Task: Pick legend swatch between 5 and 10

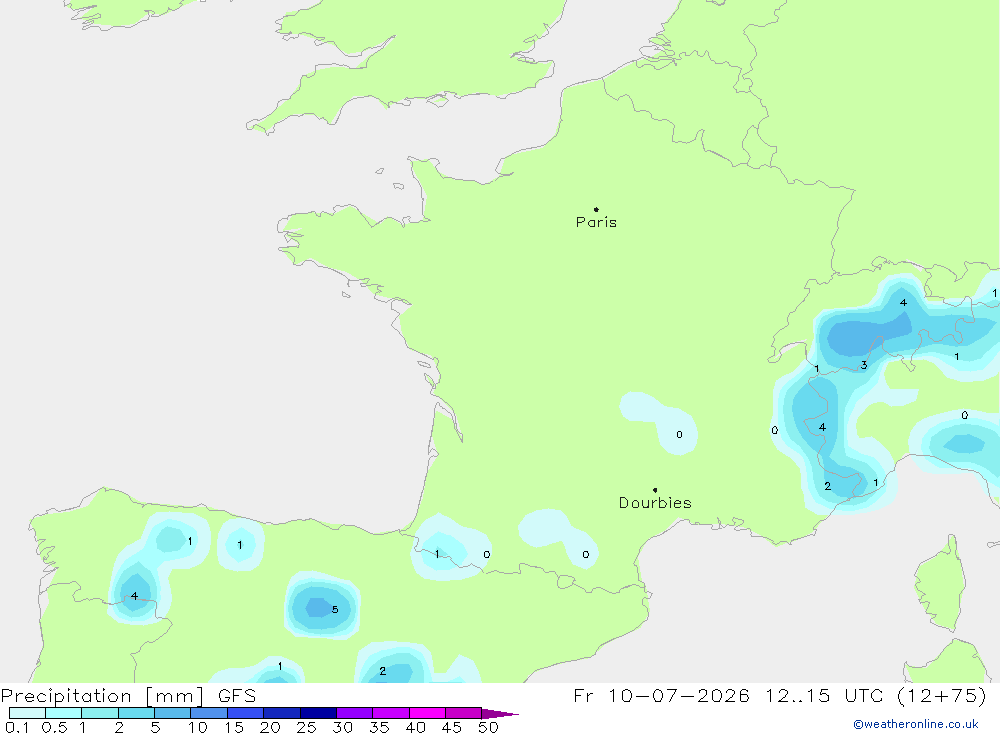Action: tap(173, 713)
